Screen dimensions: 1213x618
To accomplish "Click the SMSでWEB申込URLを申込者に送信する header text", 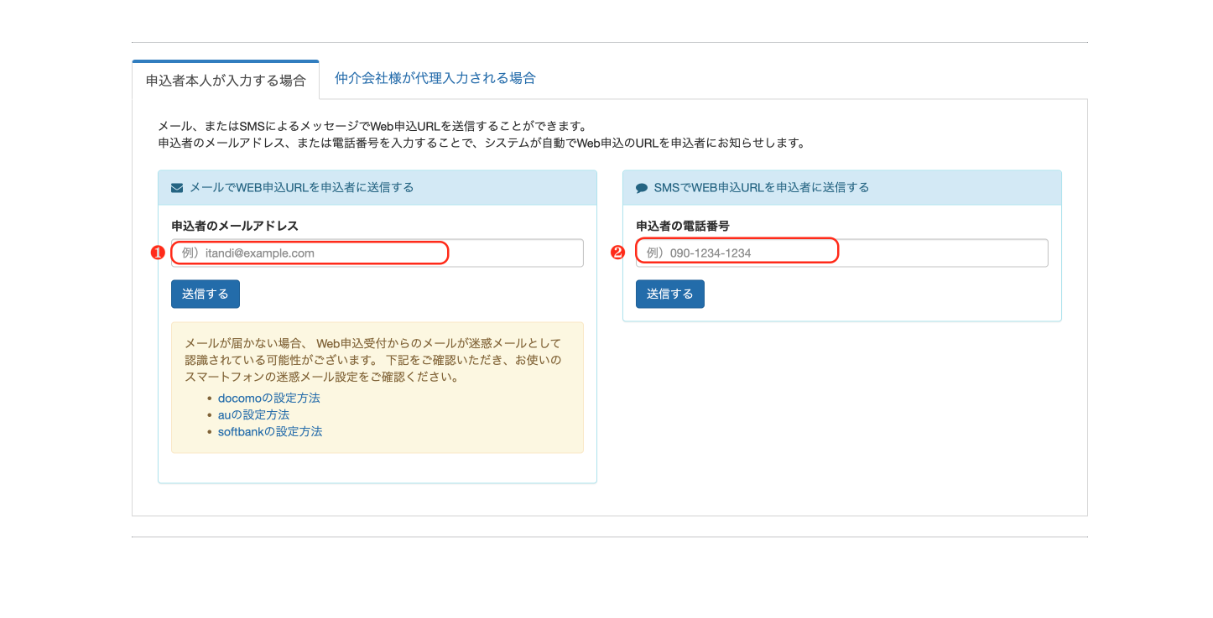I will (761, 187).
